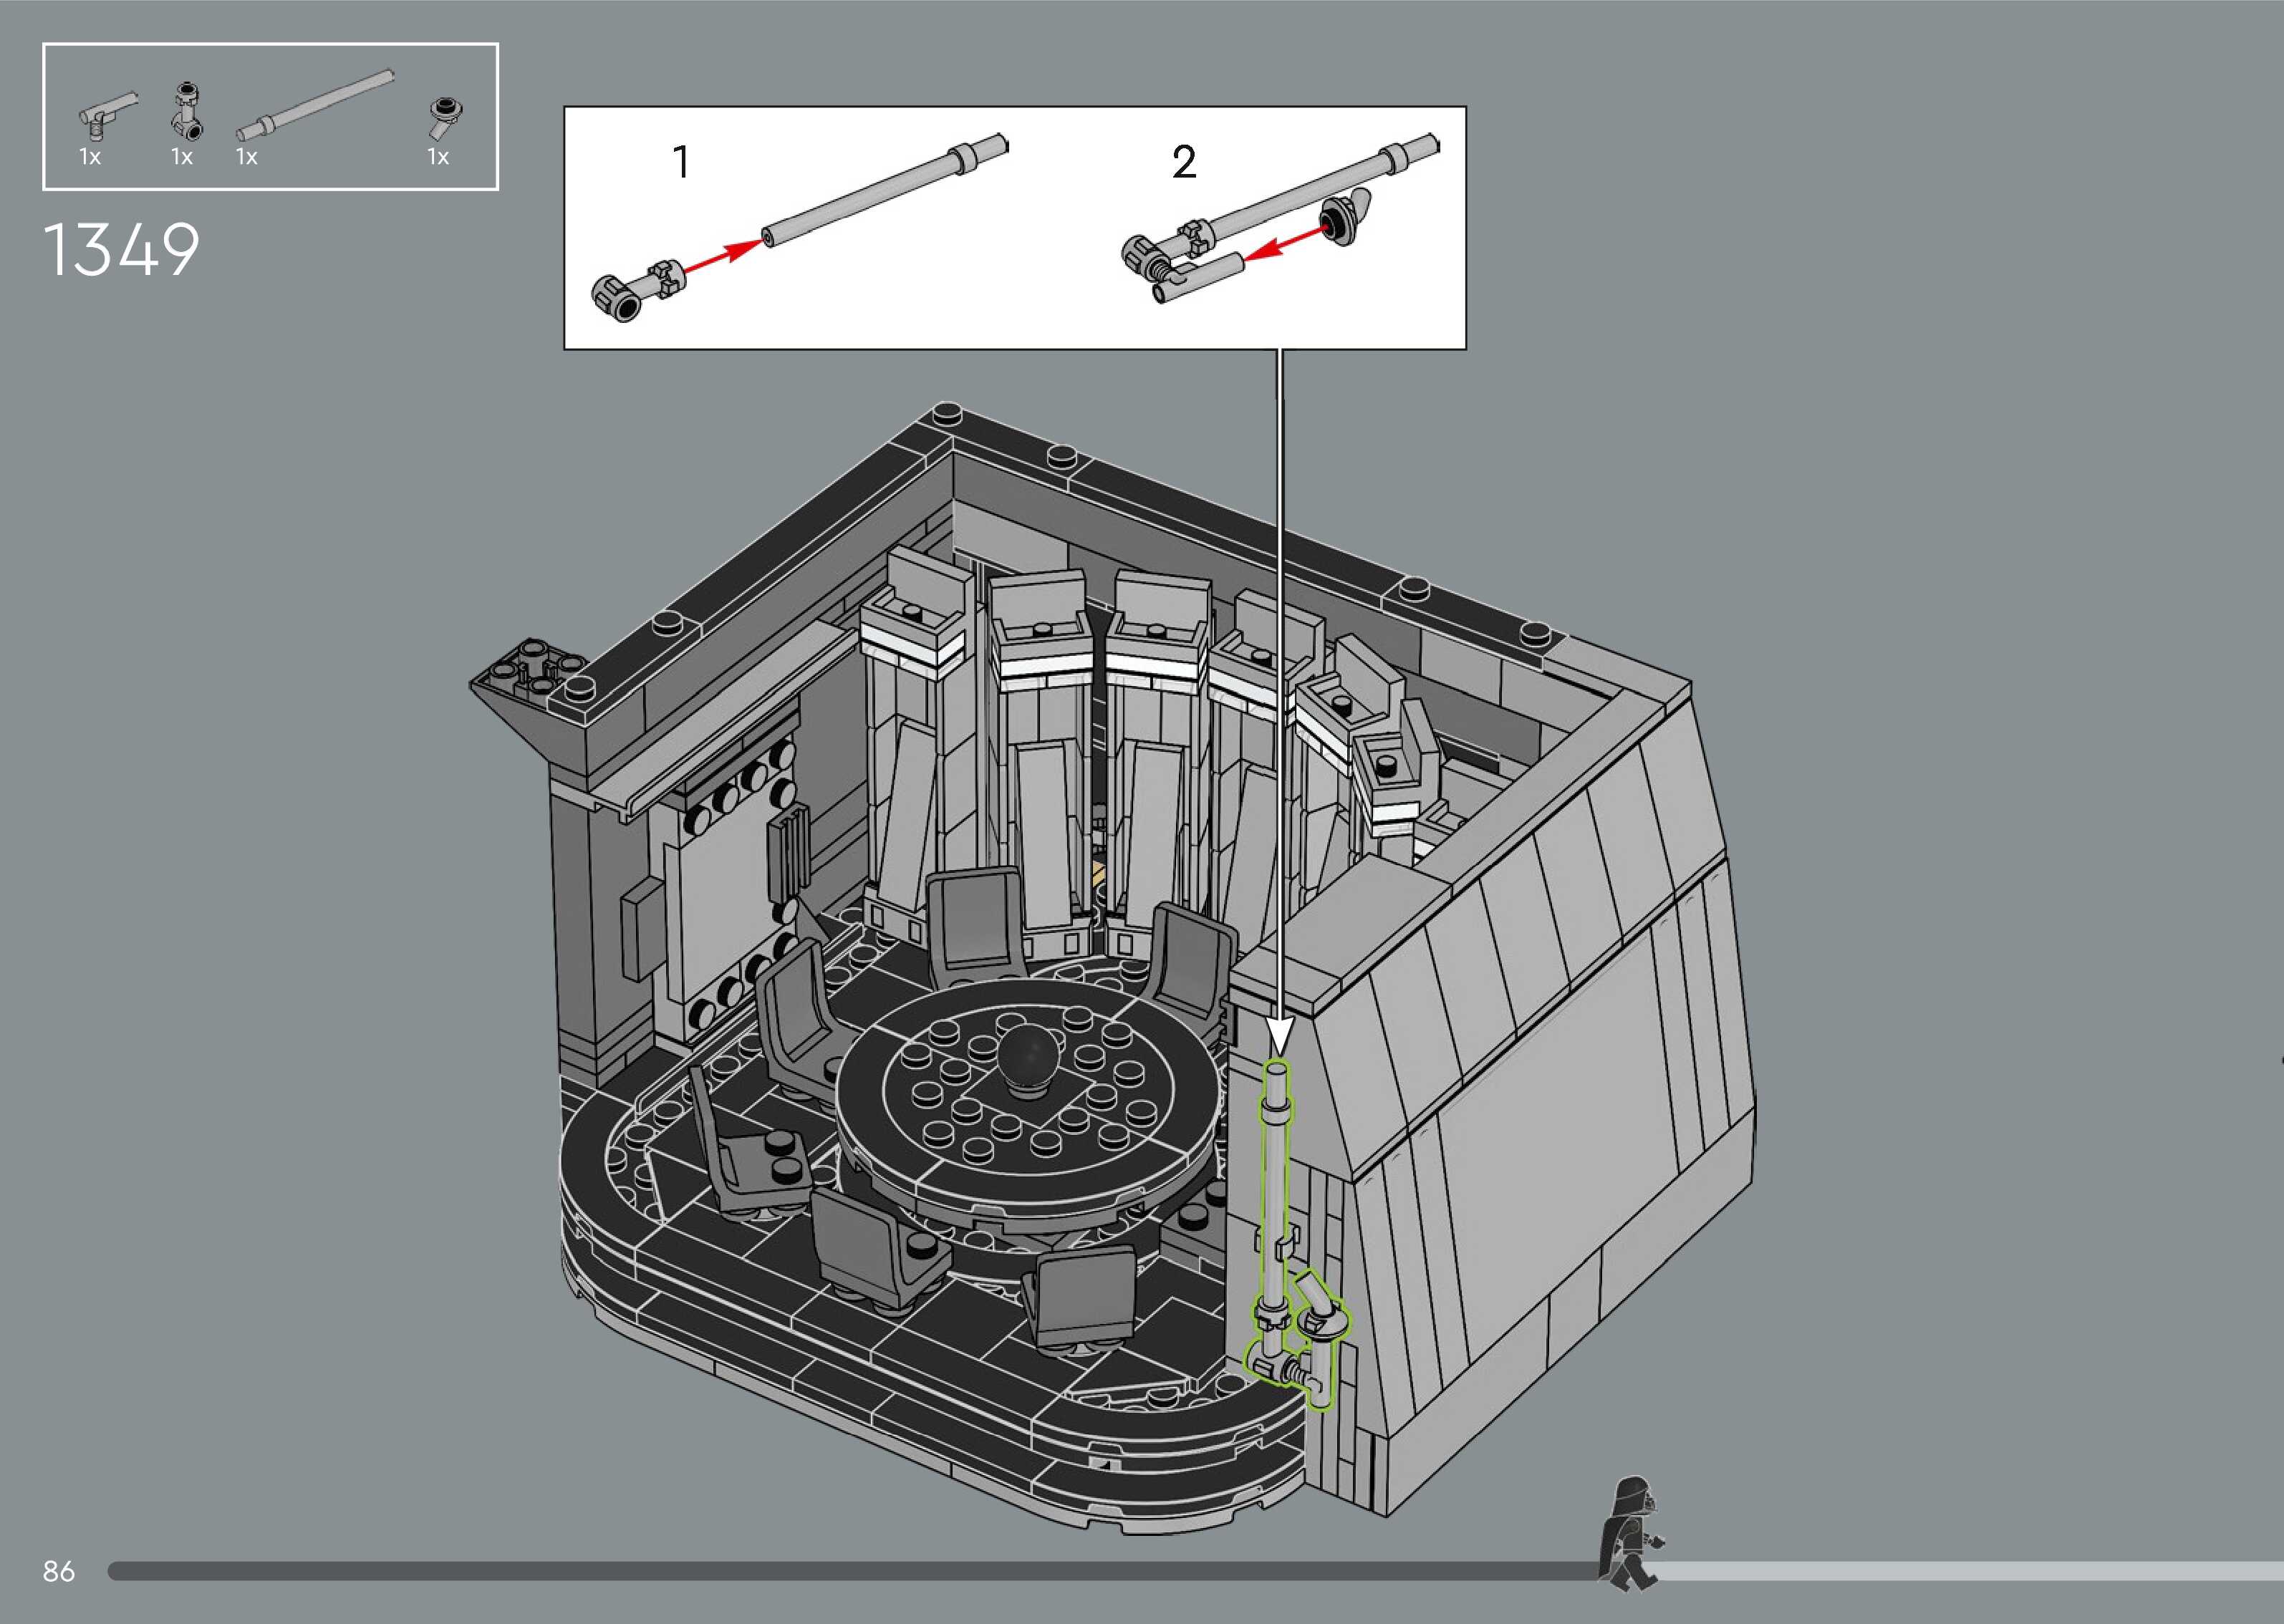The image size is (2284, 1624).
Task: Click the 1x quantity under the long rod
Action: click(x=246, y=157)
